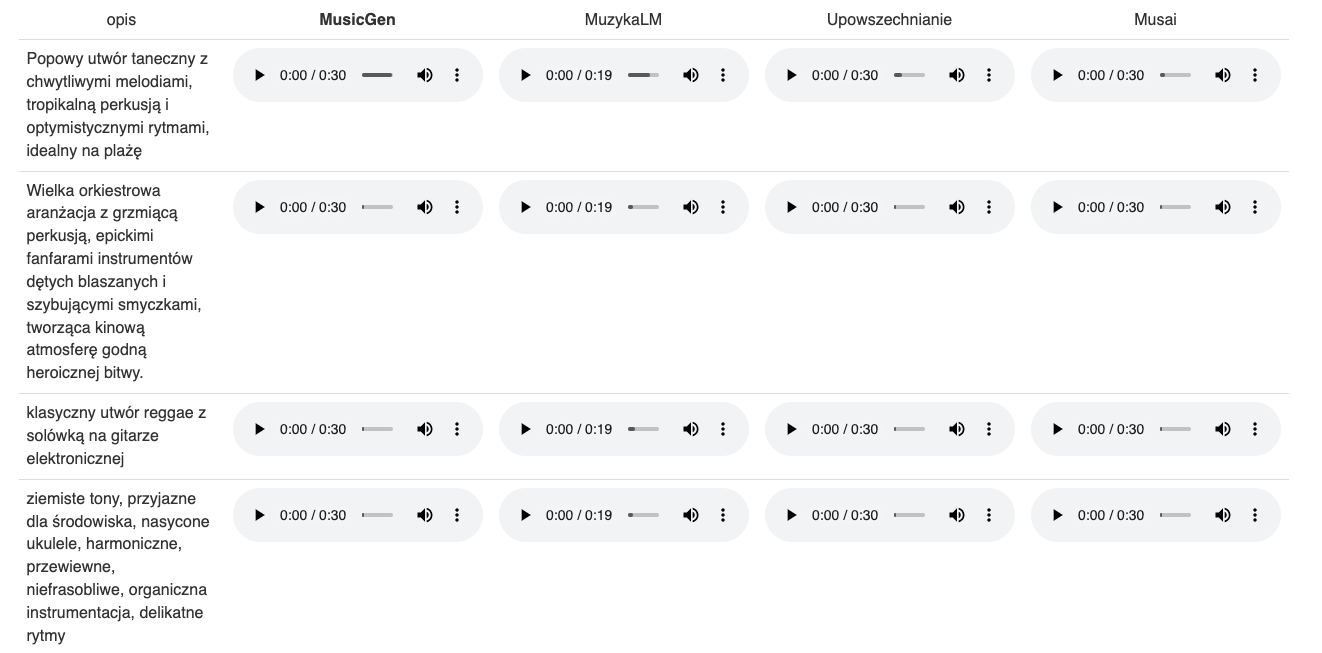Image resolution: width=1322 pixels, height=653 pixels.
Task: Mute the MusicGen reggae audio player
Action: pyautogui.click(x=425, y=429)
